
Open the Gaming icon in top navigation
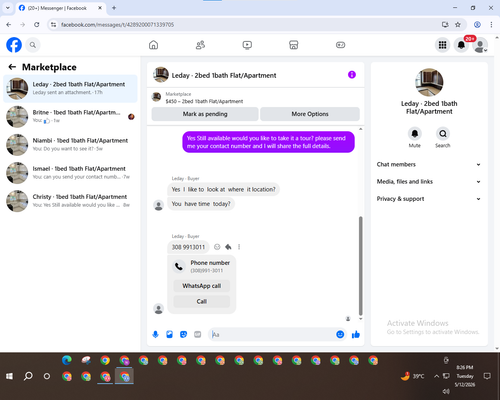point(340,45)
